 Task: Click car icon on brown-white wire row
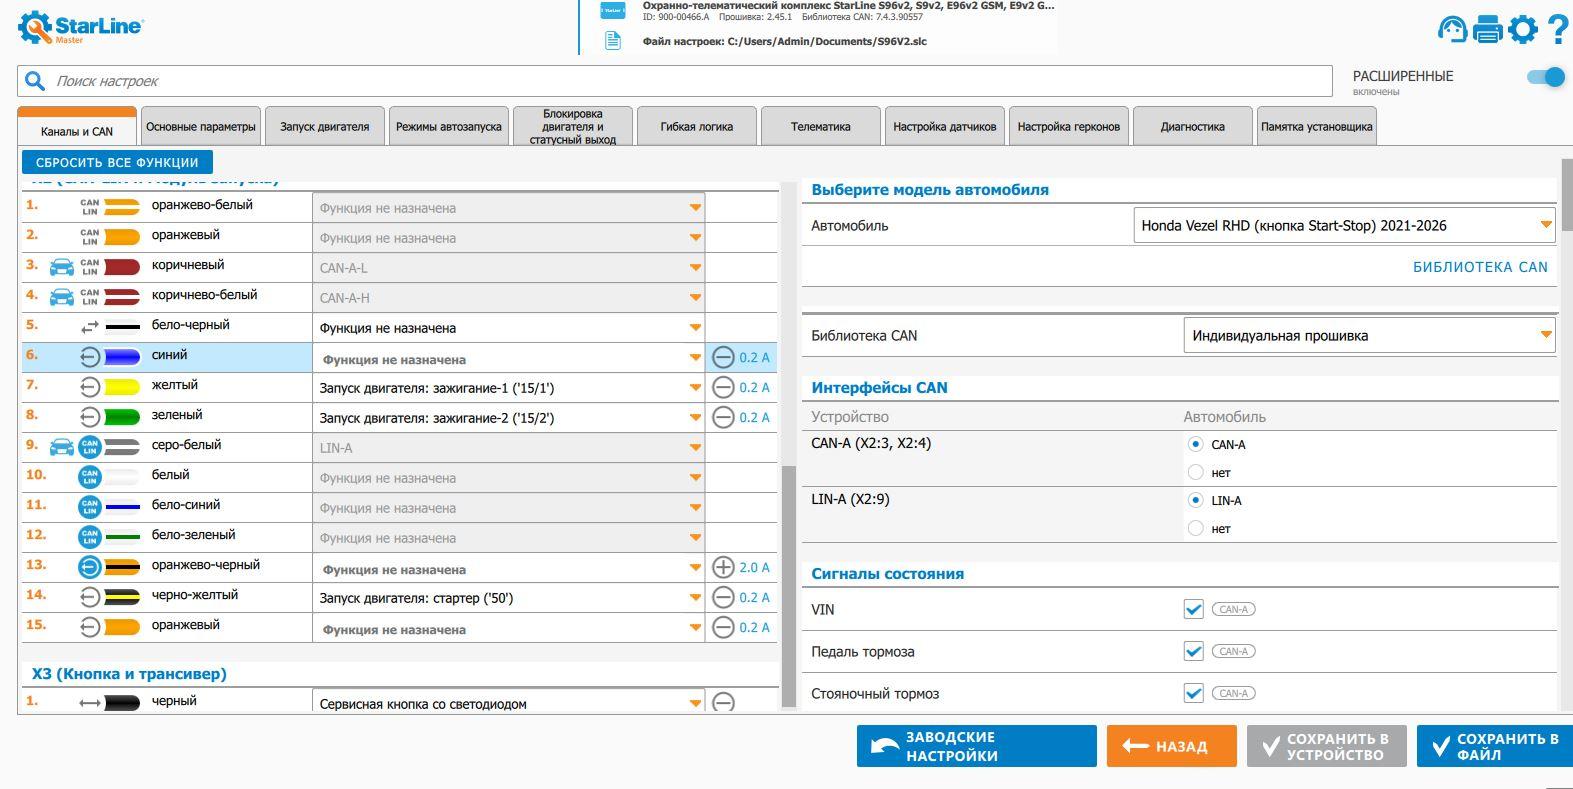click(62, 297)
